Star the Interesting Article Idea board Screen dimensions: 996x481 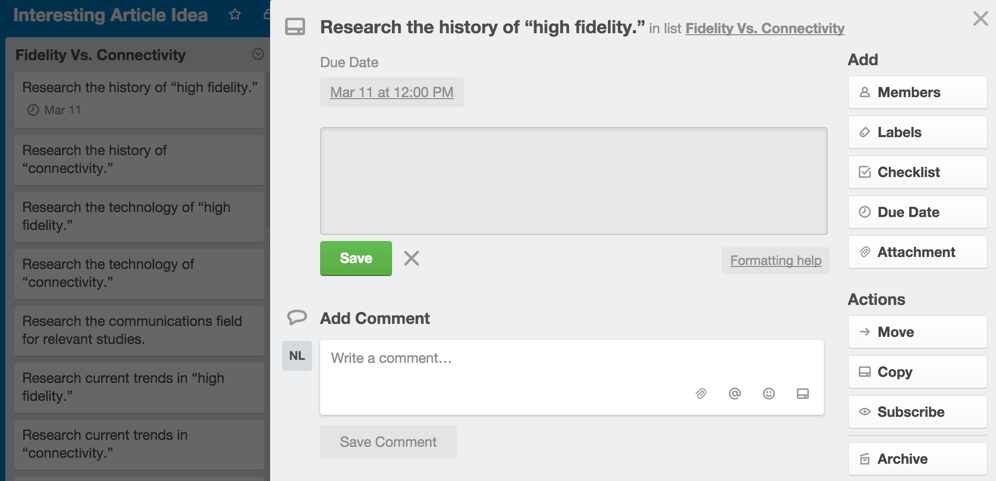235,15
